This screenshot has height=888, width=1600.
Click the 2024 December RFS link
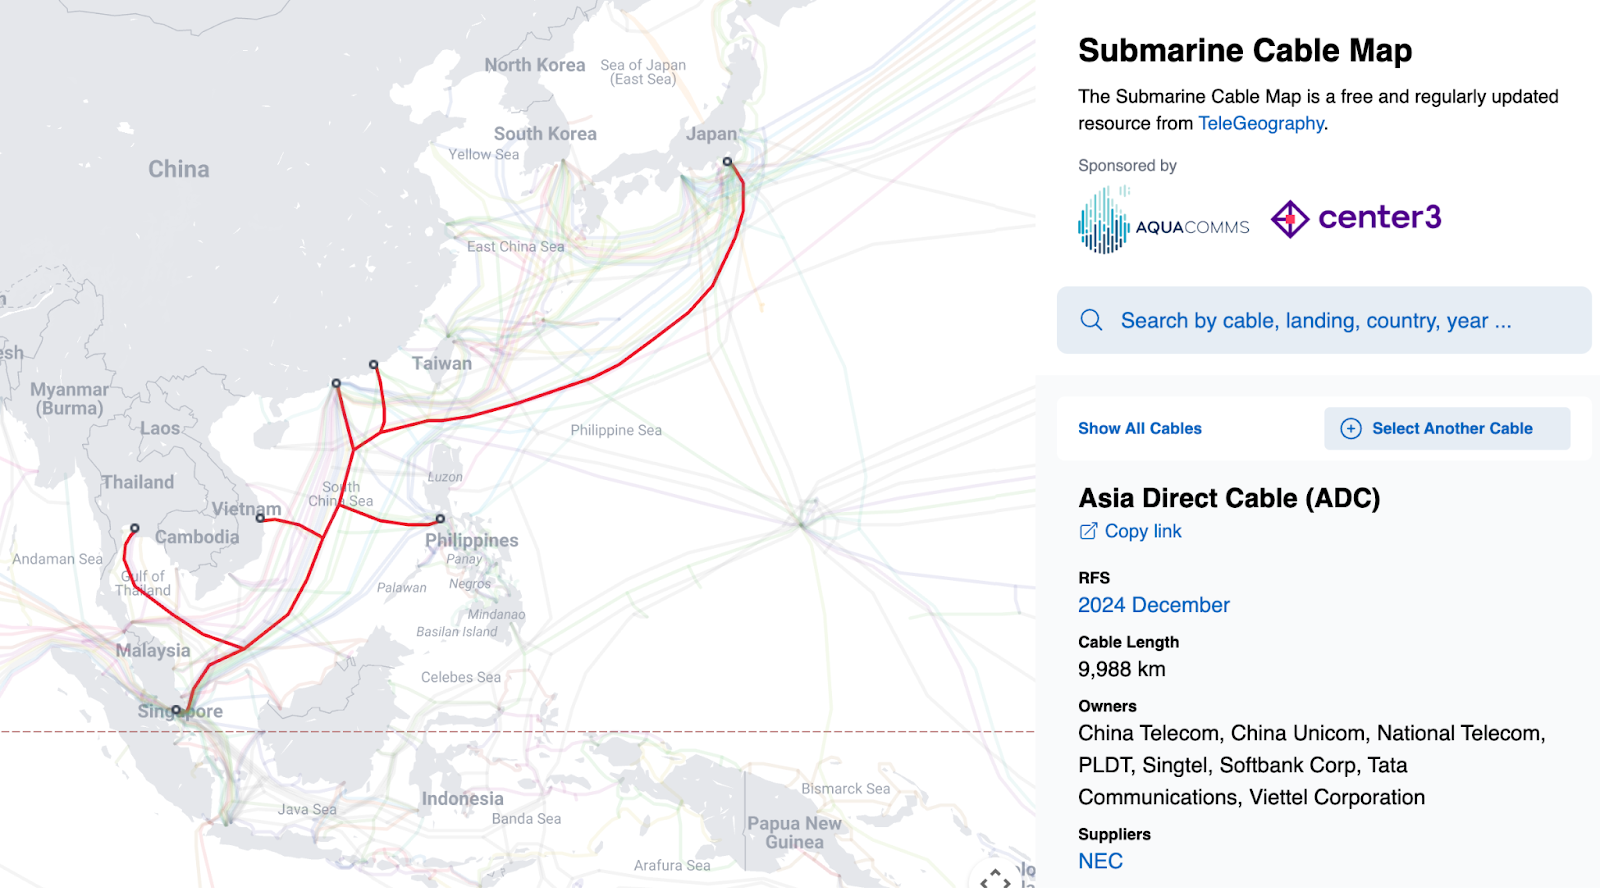pyautogui.click(x=1153, y=605)
